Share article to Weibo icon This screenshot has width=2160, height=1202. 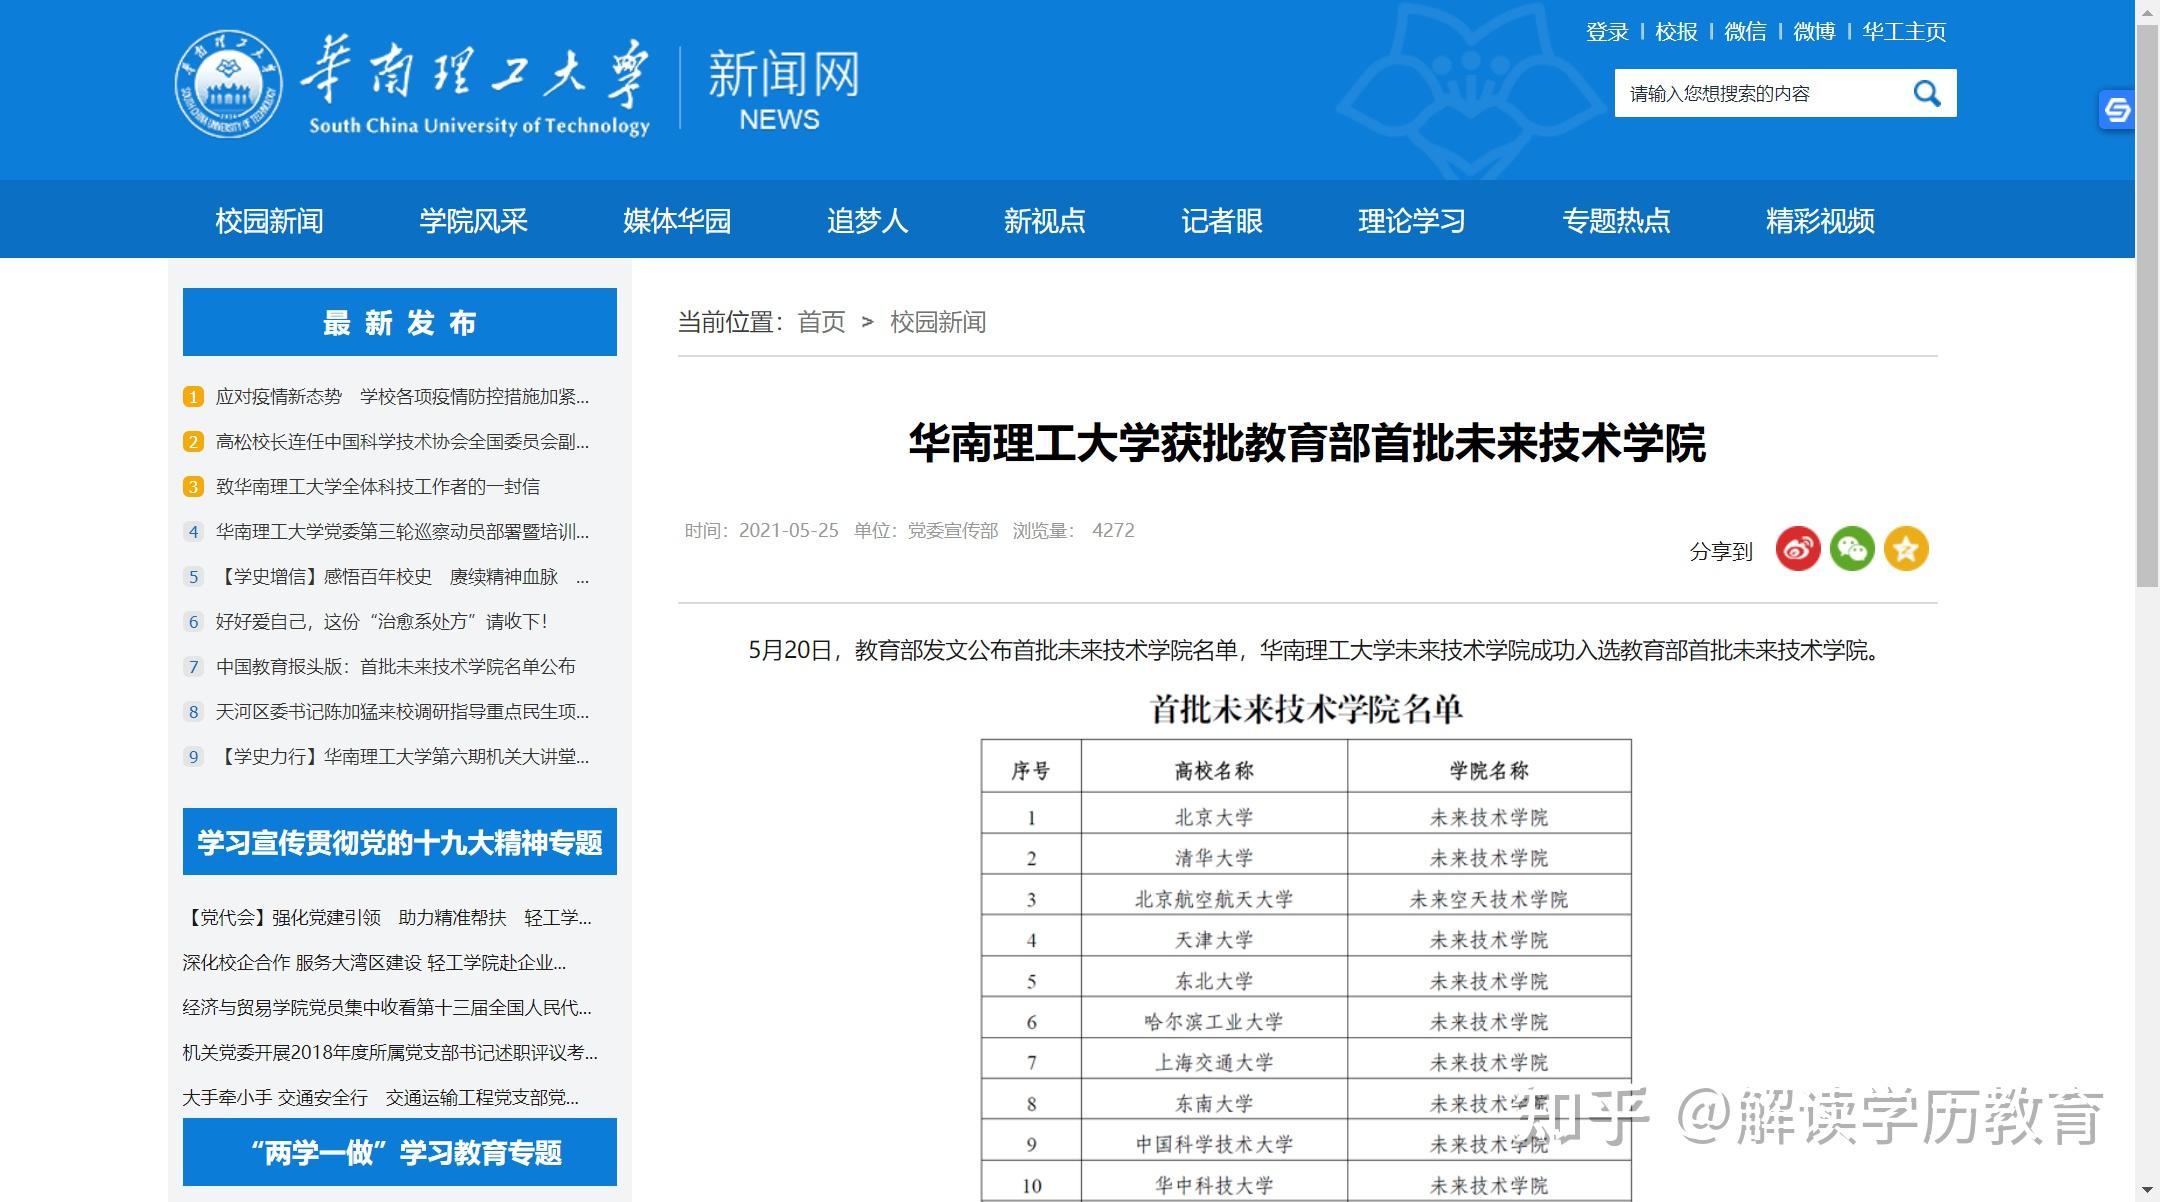[x=1797, y=549]
